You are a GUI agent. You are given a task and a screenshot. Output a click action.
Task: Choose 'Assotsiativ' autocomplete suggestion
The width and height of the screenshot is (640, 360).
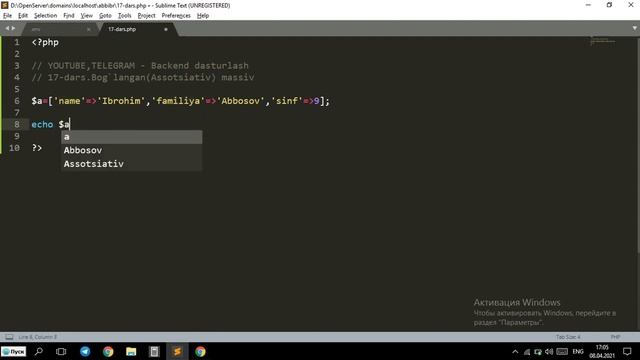coord(131,164)
